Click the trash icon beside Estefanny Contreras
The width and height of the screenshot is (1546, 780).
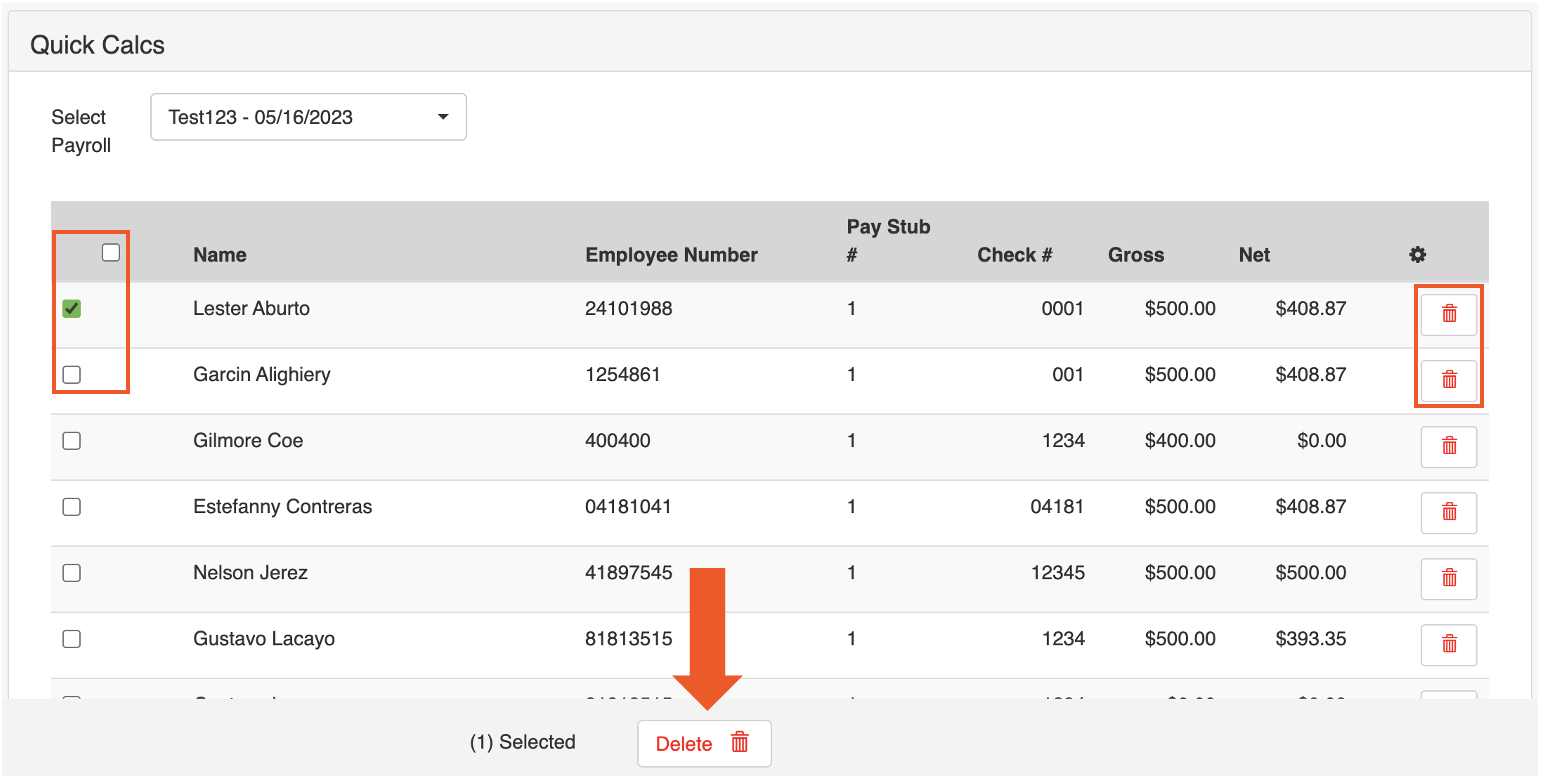1449,512
